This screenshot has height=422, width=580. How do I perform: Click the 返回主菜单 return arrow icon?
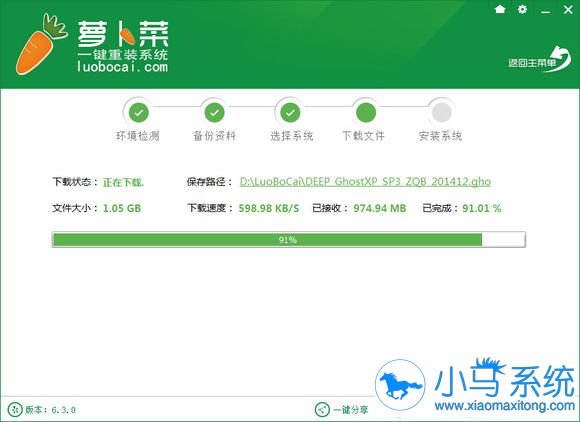(560, 59)
